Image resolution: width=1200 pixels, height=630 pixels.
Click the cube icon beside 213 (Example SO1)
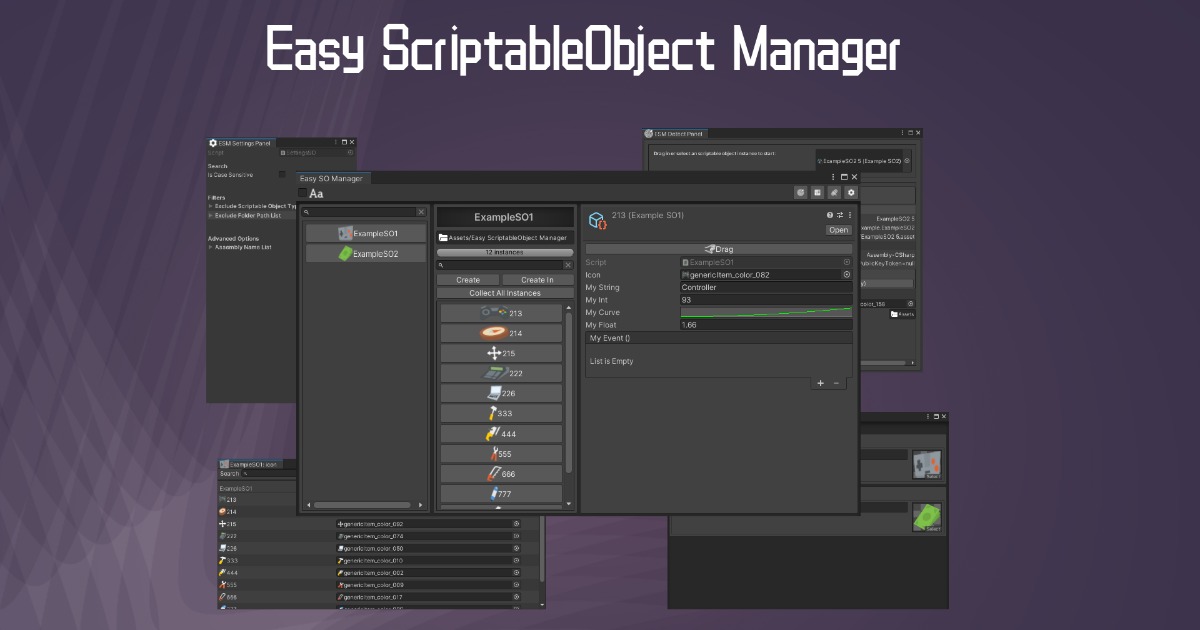click(x=596, y=218)
